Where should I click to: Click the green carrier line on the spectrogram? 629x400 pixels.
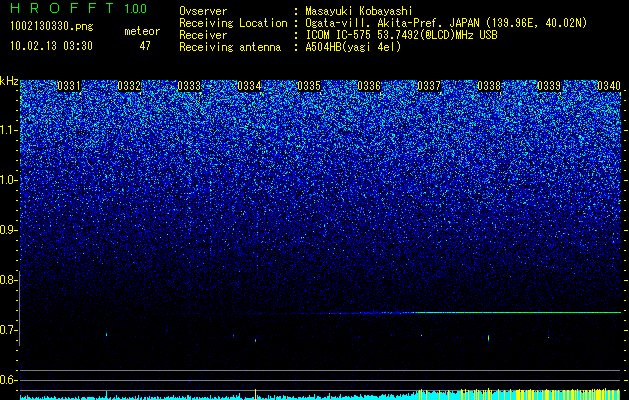517,312
